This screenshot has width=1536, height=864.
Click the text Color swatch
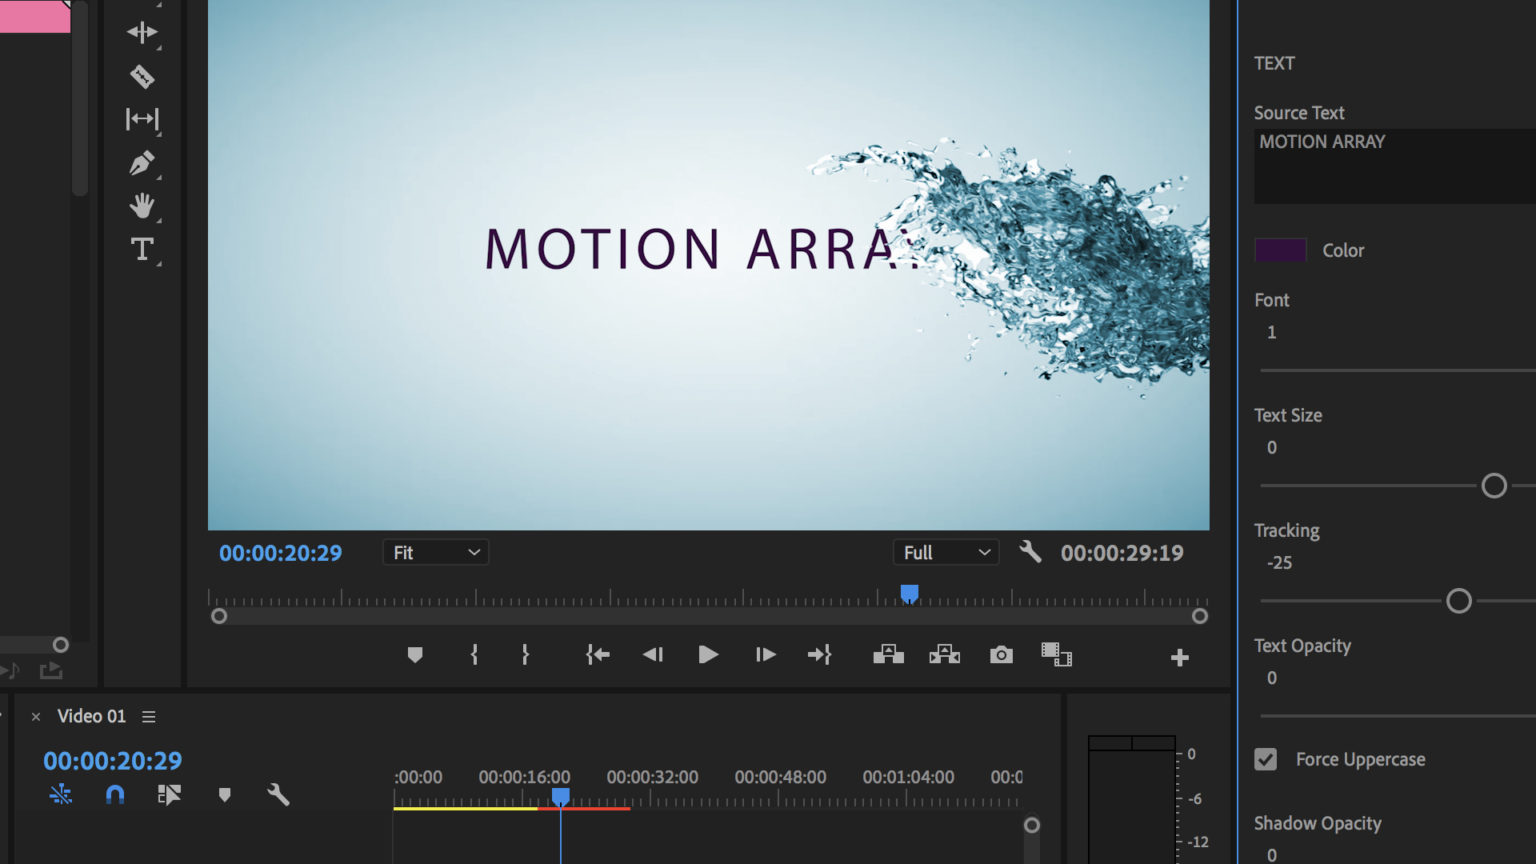tap(1280, 250)
